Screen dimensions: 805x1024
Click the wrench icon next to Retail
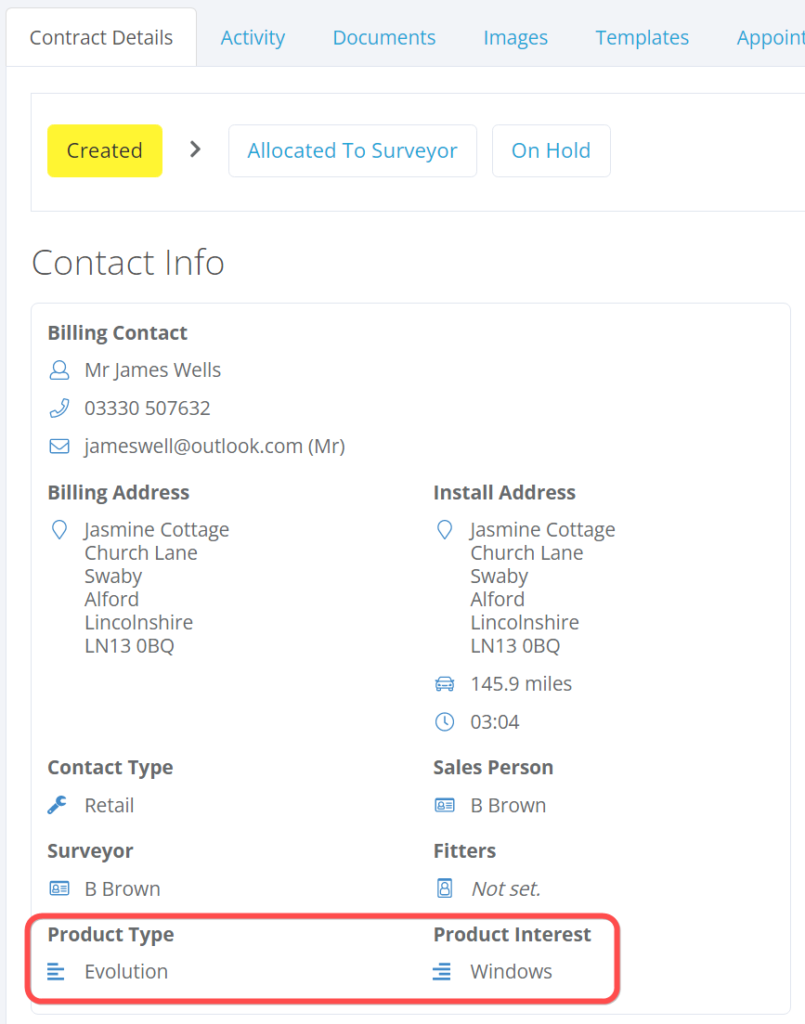[58, 806]
